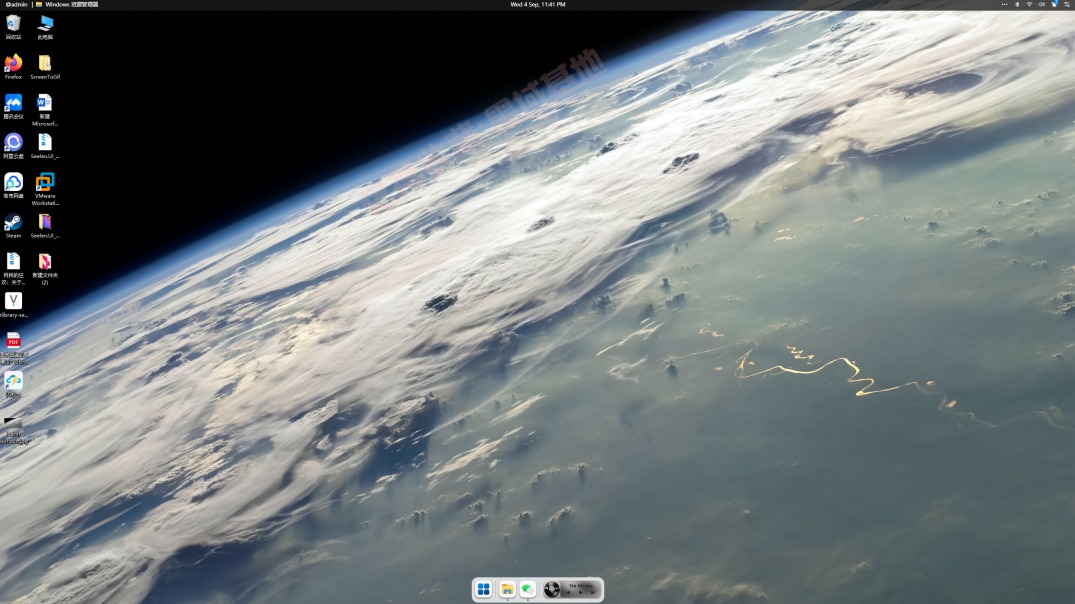Open the zip file below Steam

[x=13, y=268]
